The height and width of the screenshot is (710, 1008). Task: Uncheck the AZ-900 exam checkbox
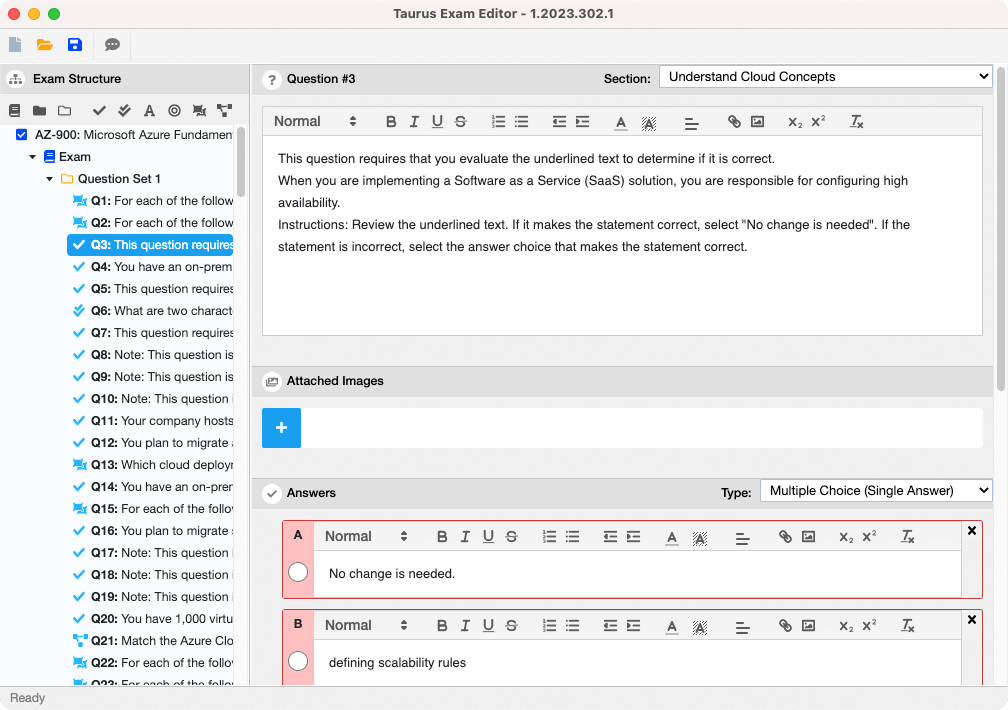pyautogui.click(x=22, y=135)
